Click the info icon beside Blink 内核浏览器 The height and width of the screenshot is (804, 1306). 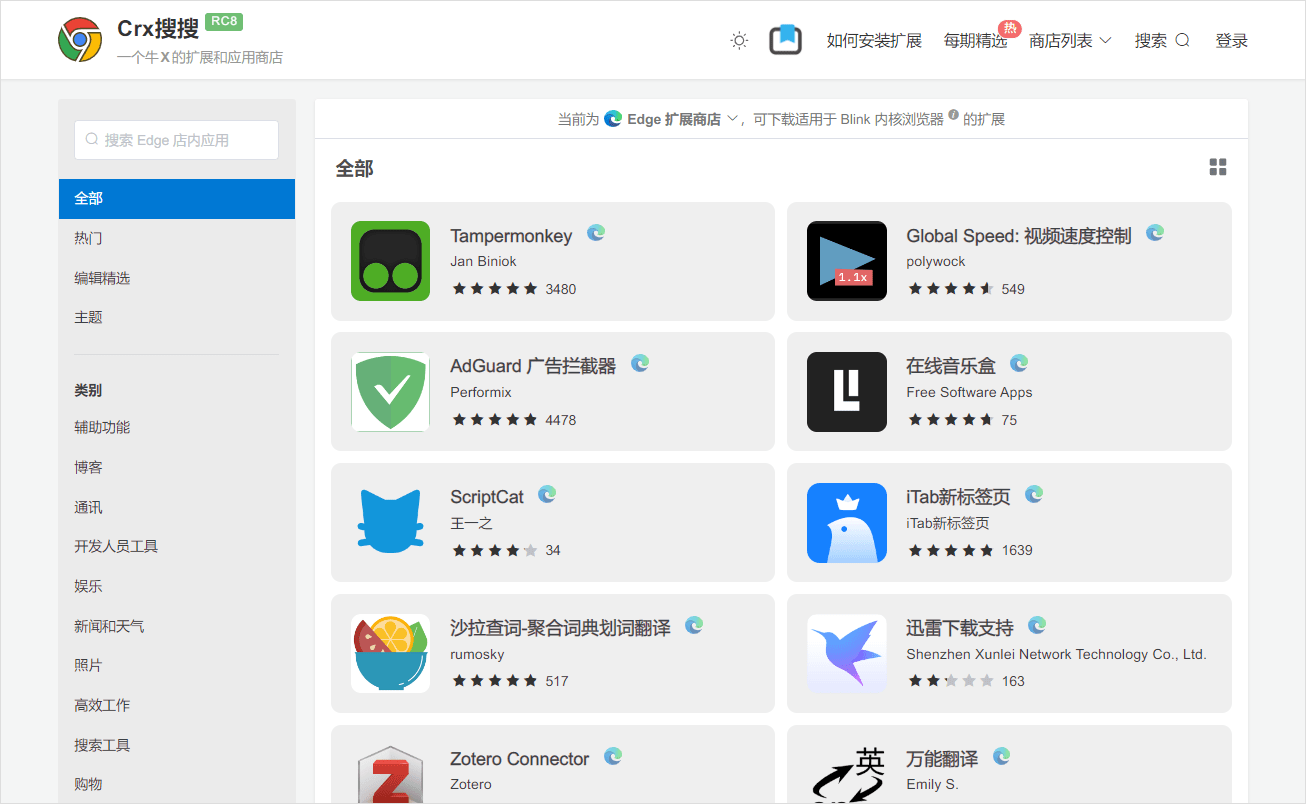[953, 115]
